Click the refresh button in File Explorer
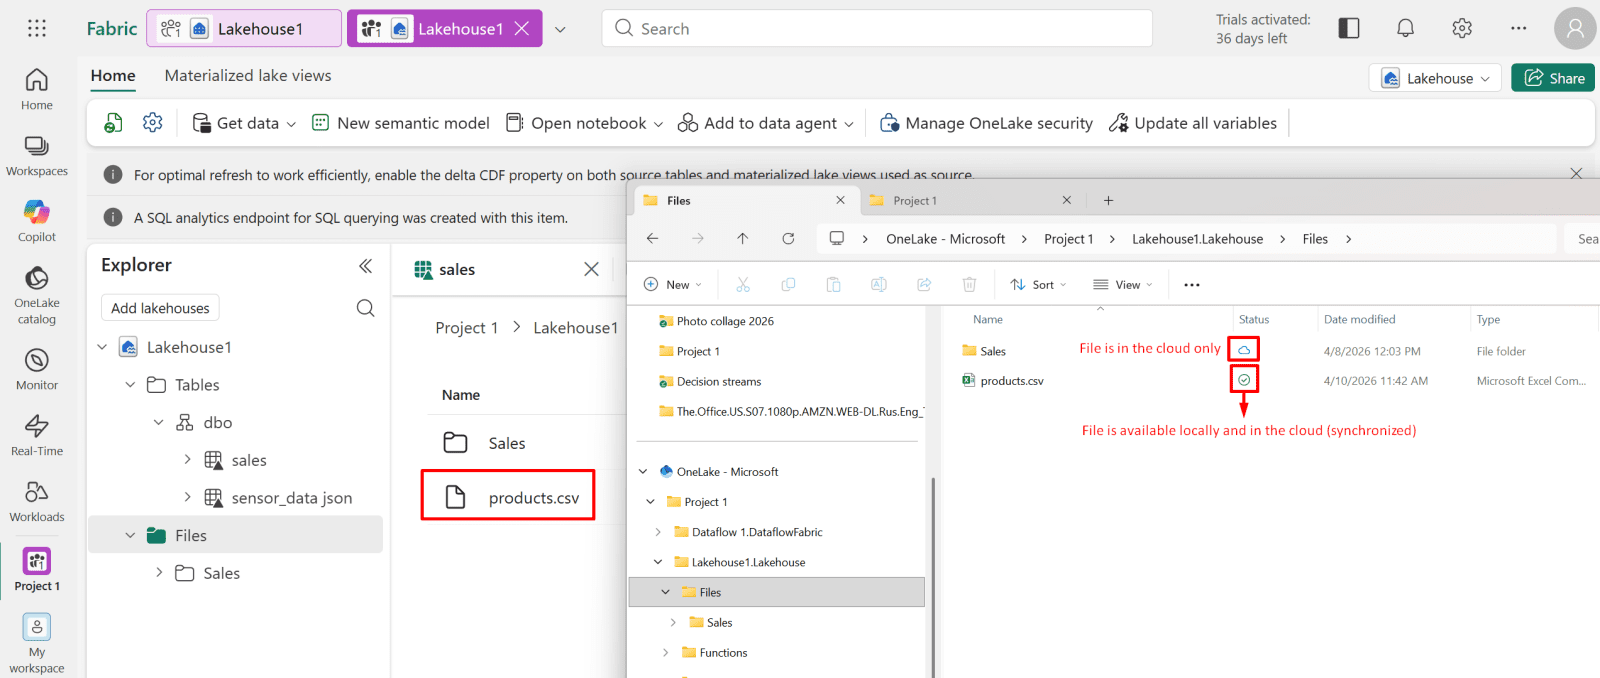This screenshot has width=1600, height=678. pyautogui.click(x=788, y=238)
